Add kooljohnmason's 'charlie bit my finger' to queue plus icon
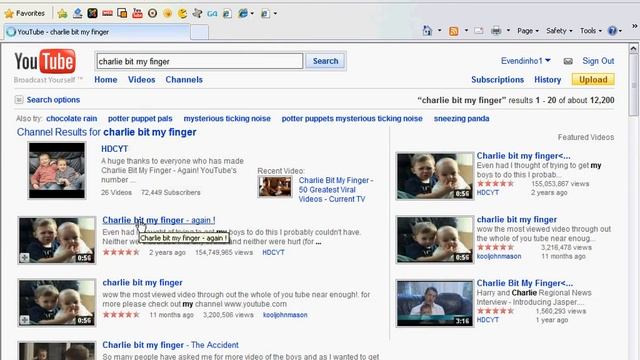 [24, 320]
